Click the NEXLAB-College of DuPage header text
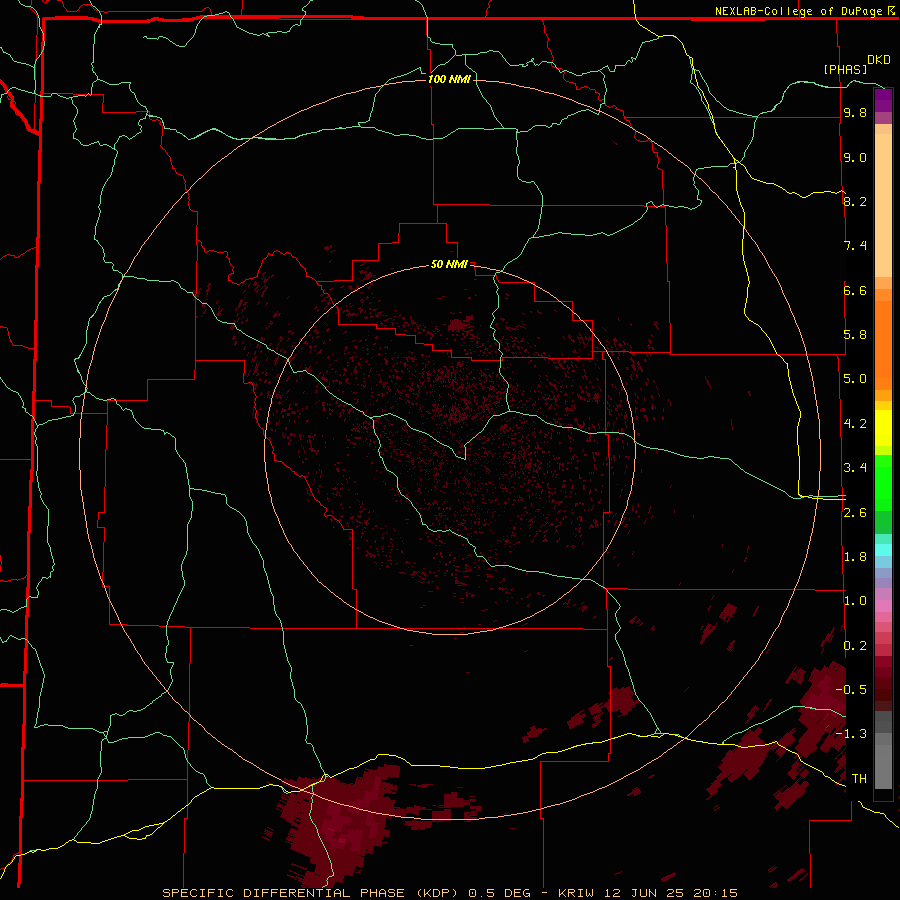 pos(798,11)
